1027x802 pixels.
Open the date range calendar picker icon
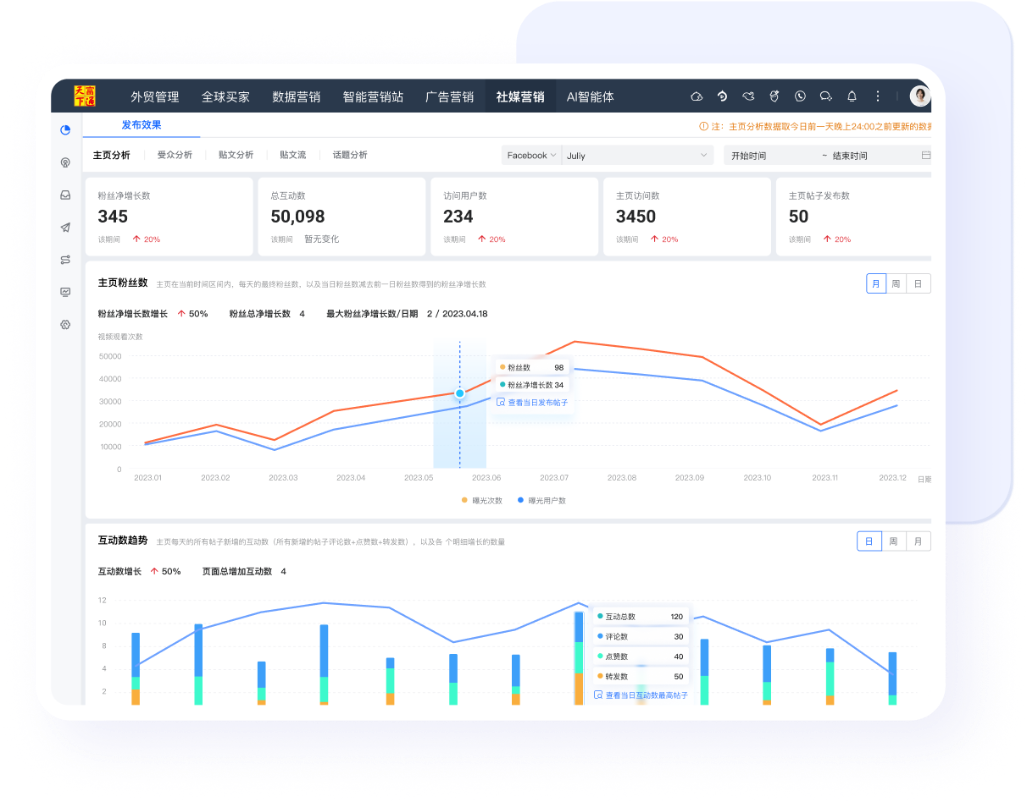pos(925,155)
